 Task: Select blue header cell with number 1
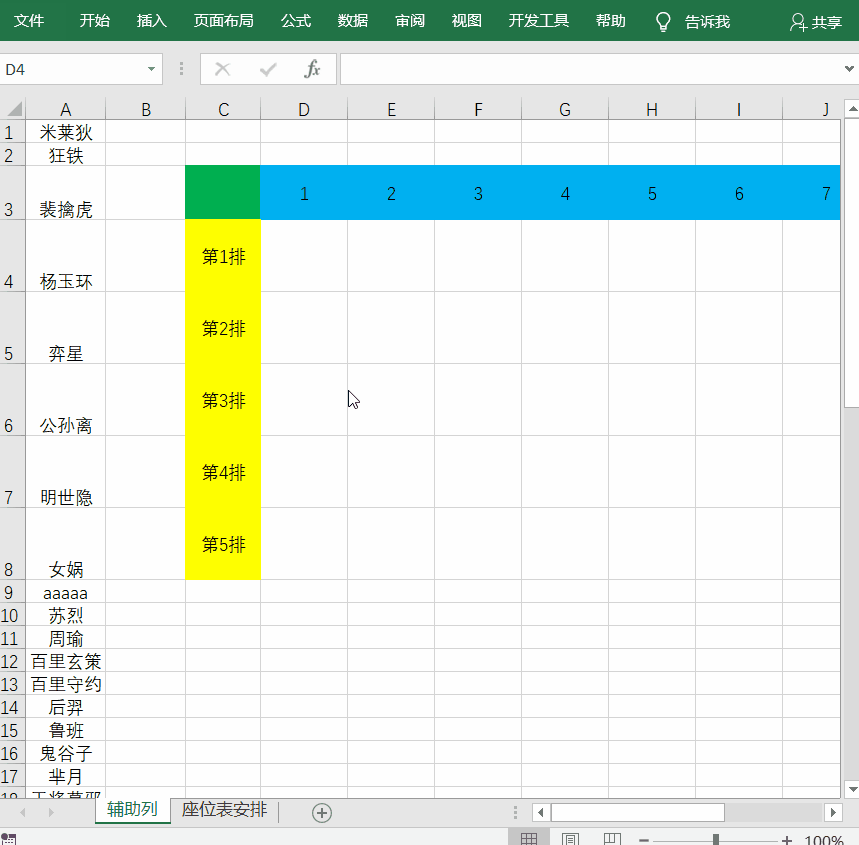(304, 193)
